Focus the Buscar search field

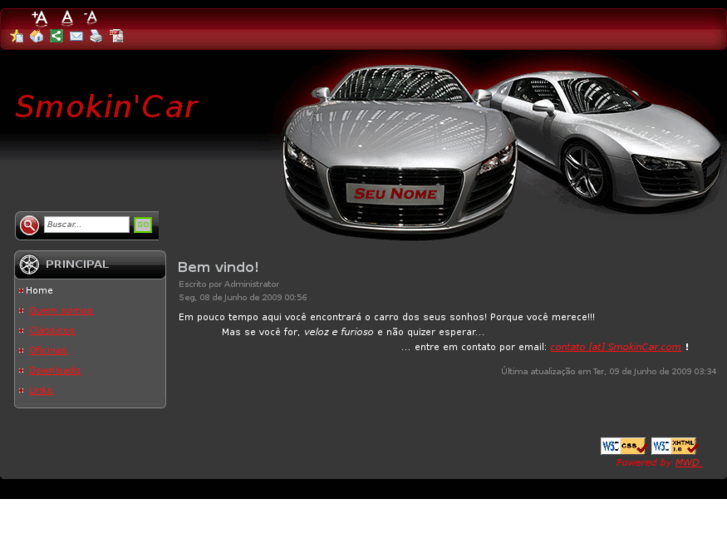coord(87,224)
